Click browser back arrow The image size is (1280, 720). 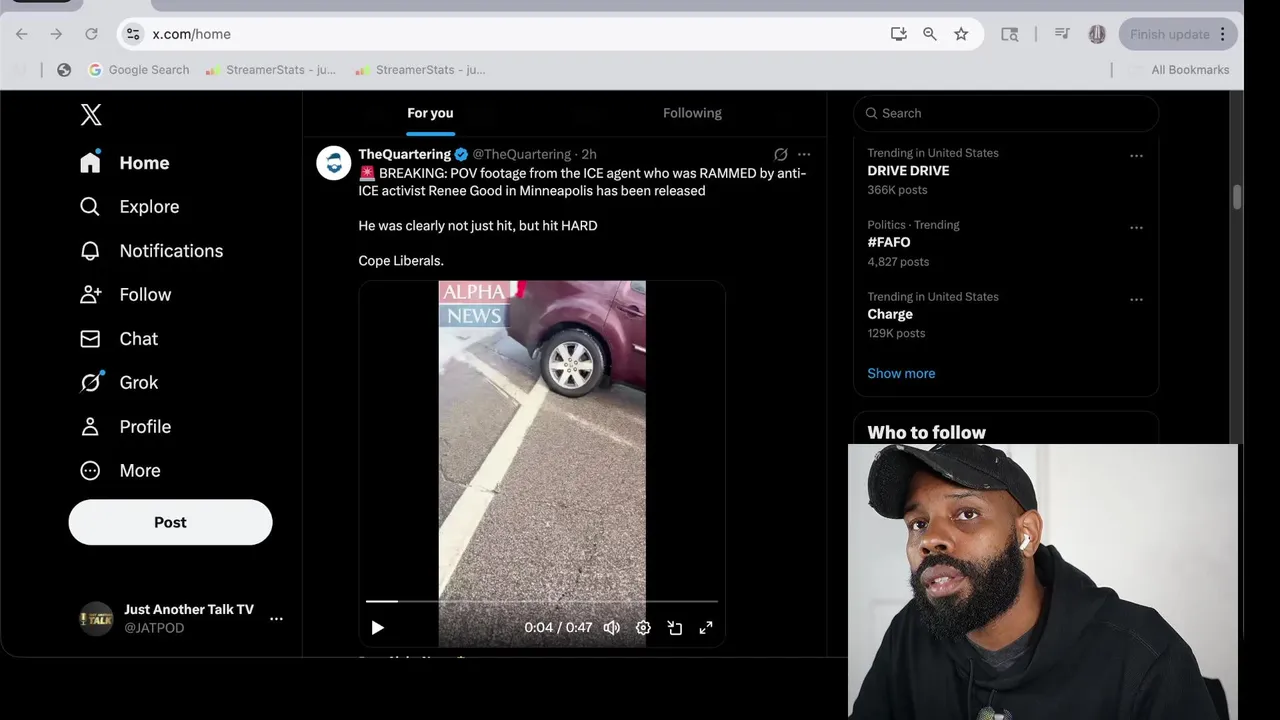click(22, 34)
